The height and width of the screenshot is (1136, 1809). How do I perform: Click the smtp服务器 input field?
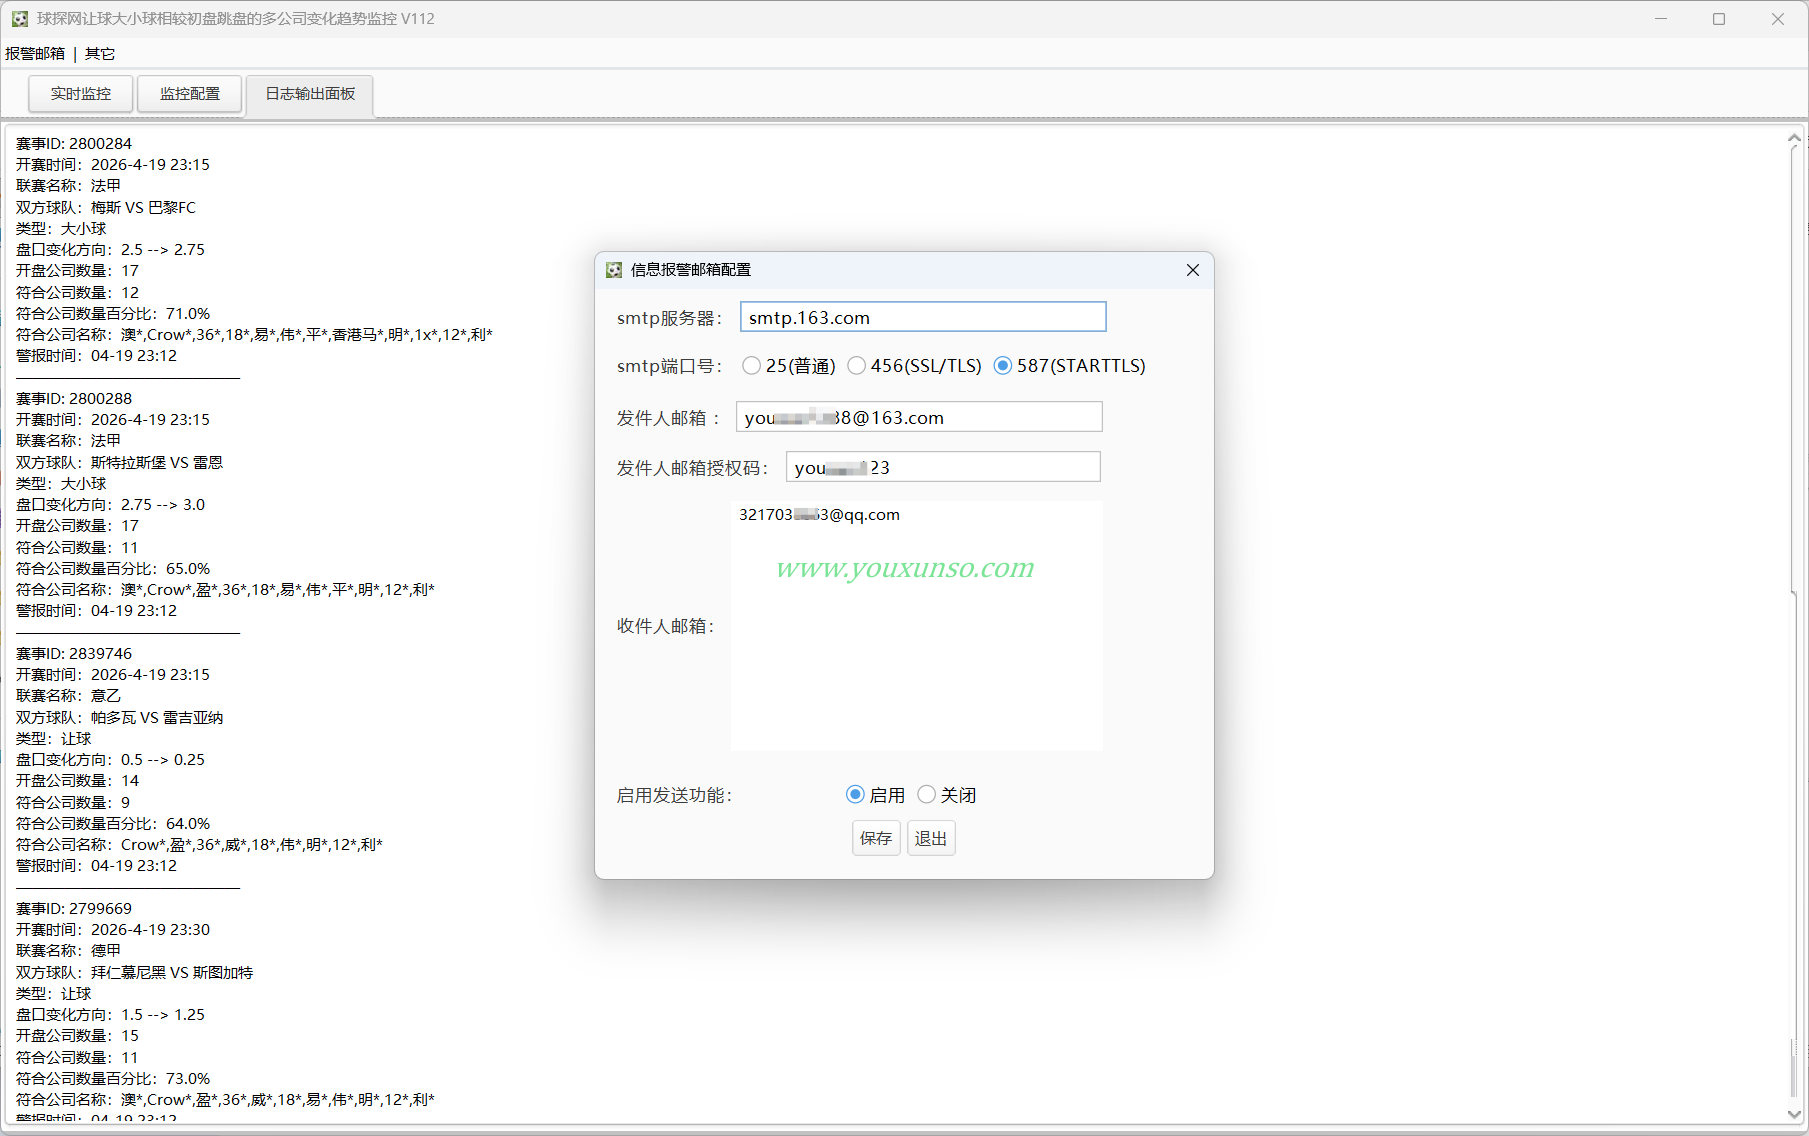(x=923, y=317)
